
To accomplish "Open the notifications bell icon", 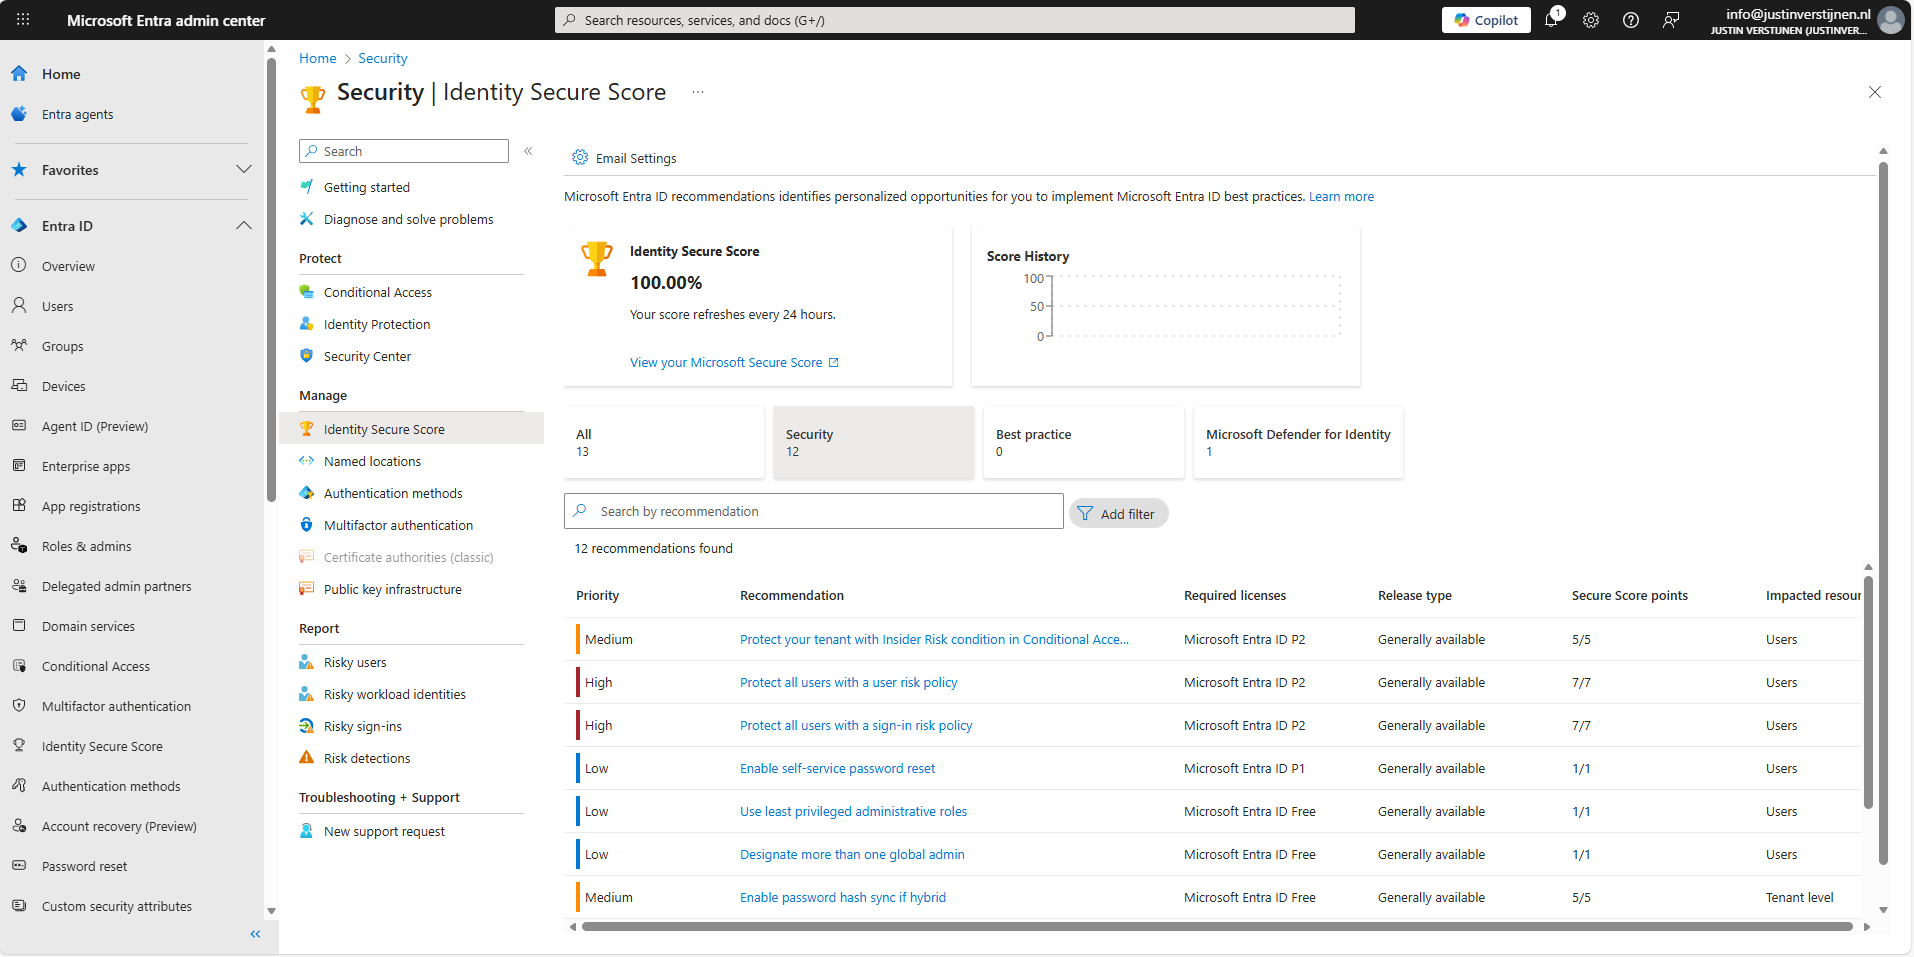I will point(1551,20).
